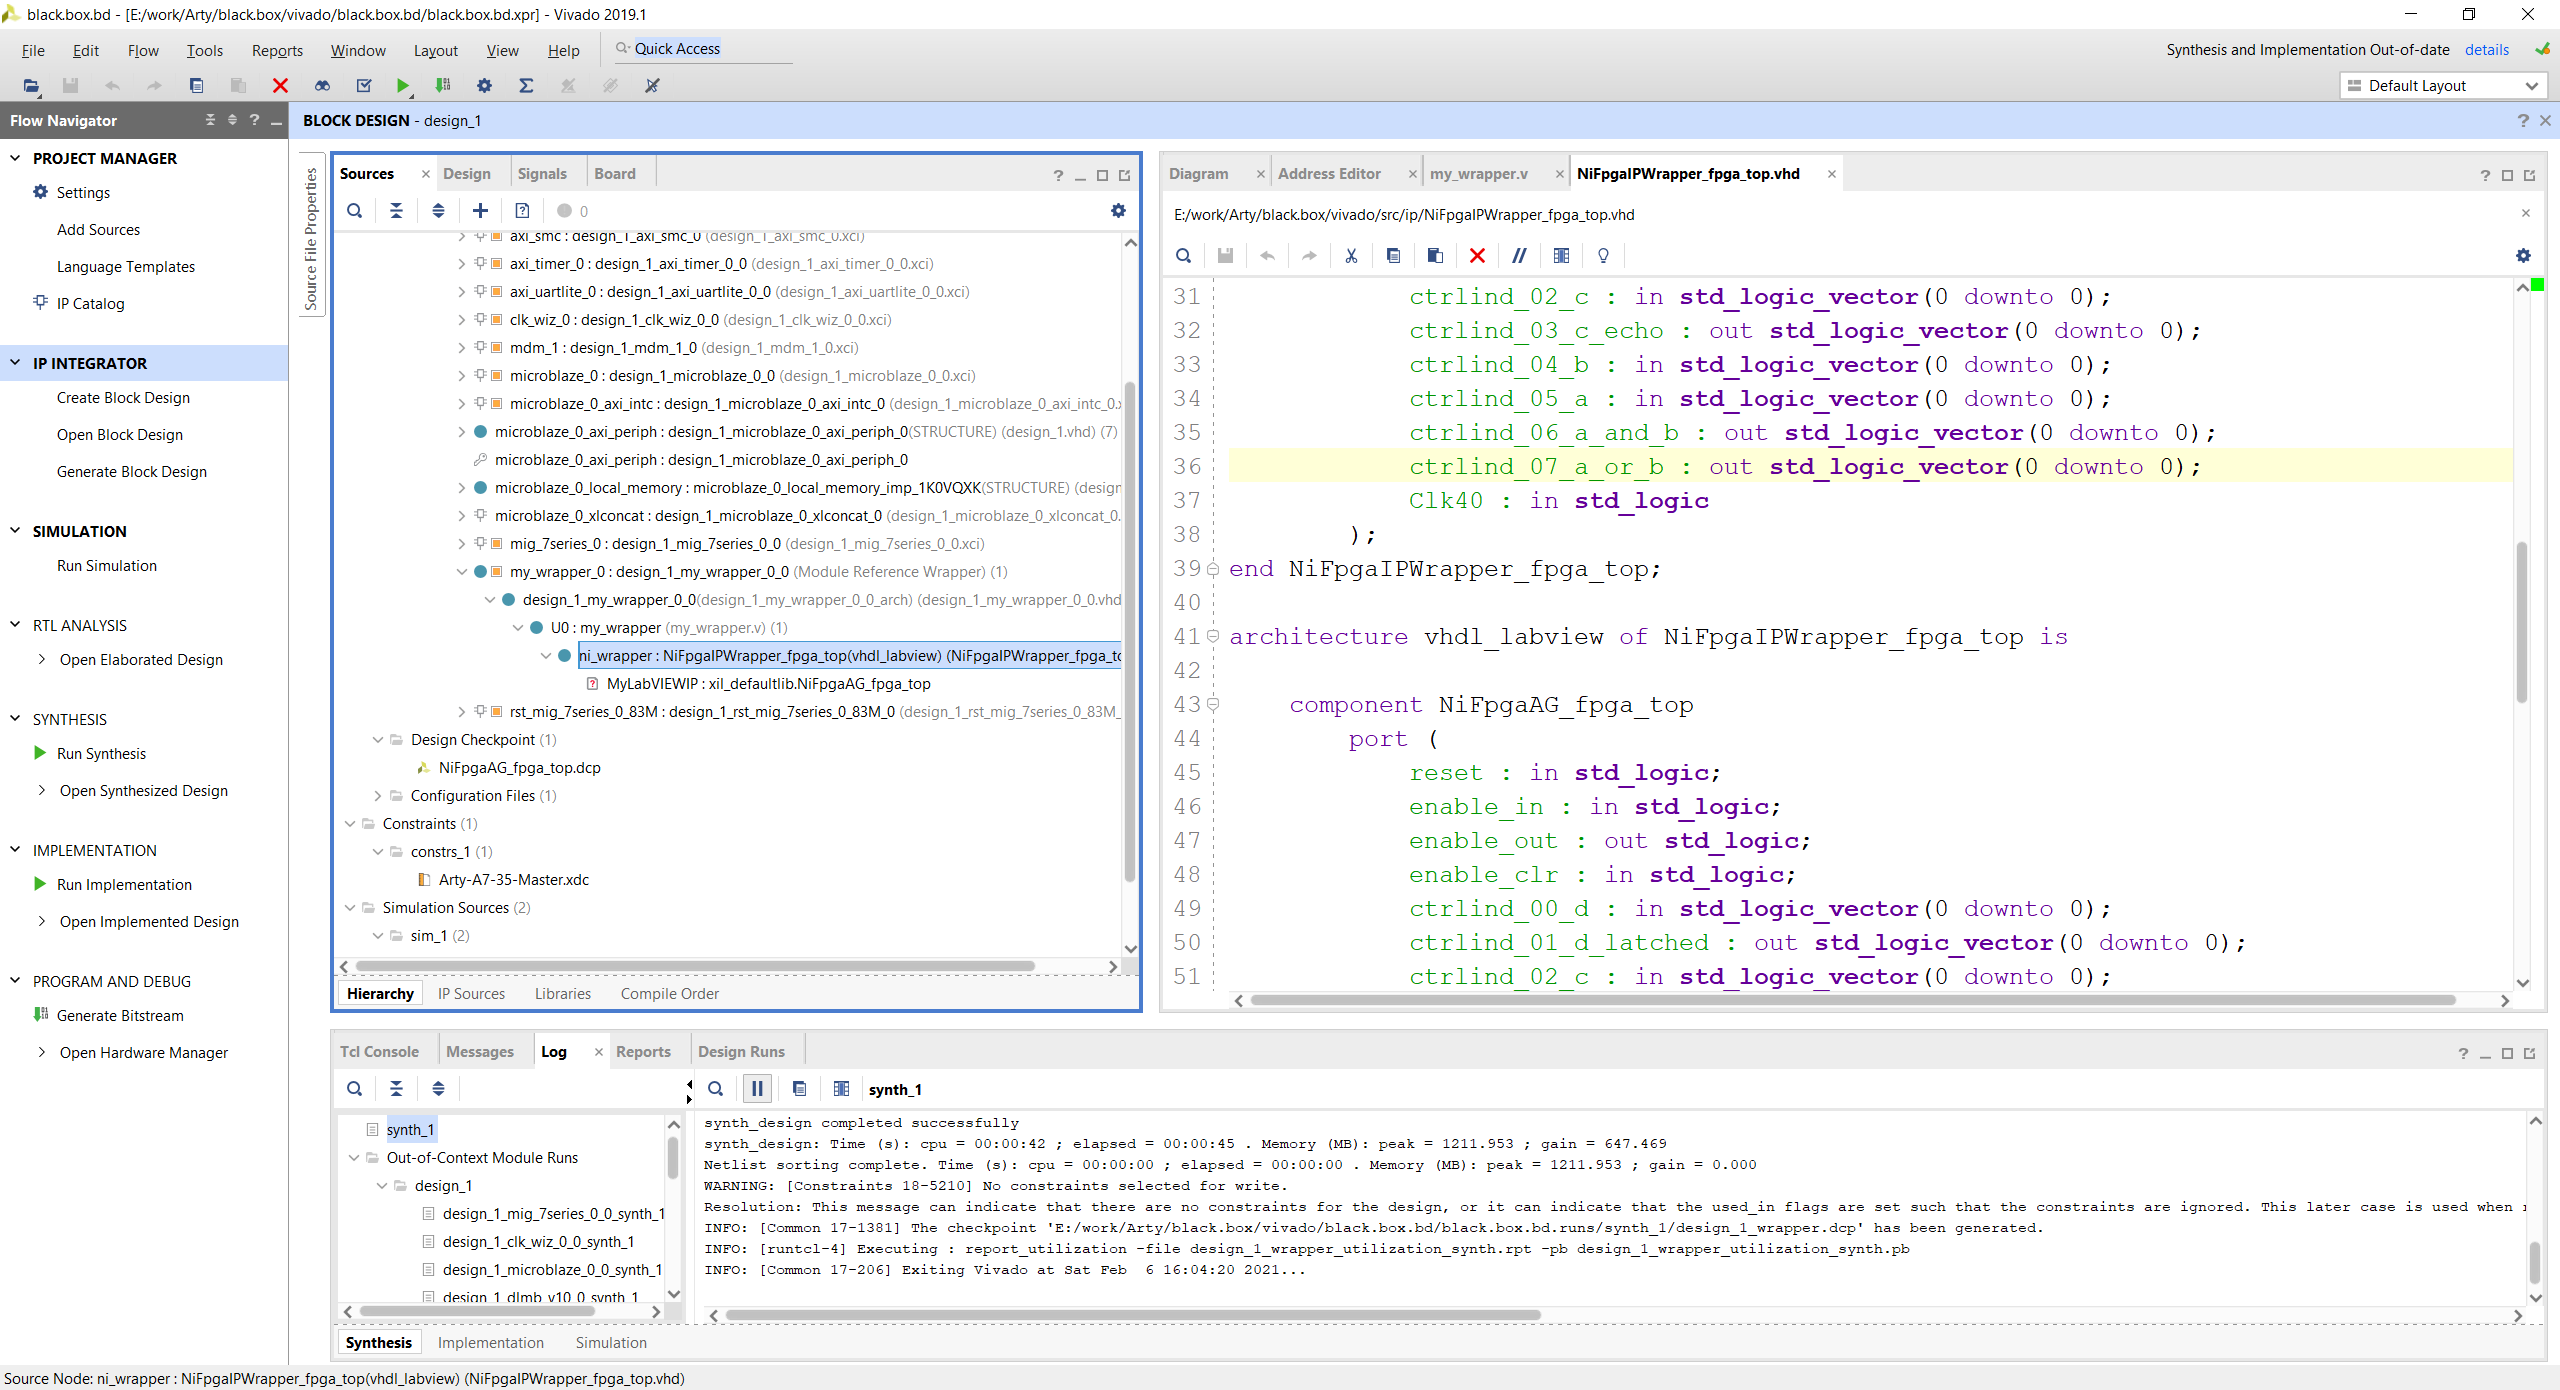Open project settings gear in main toolbar
The width and height of the screenshot is (2560, 1390).
[x=484, y=86]
